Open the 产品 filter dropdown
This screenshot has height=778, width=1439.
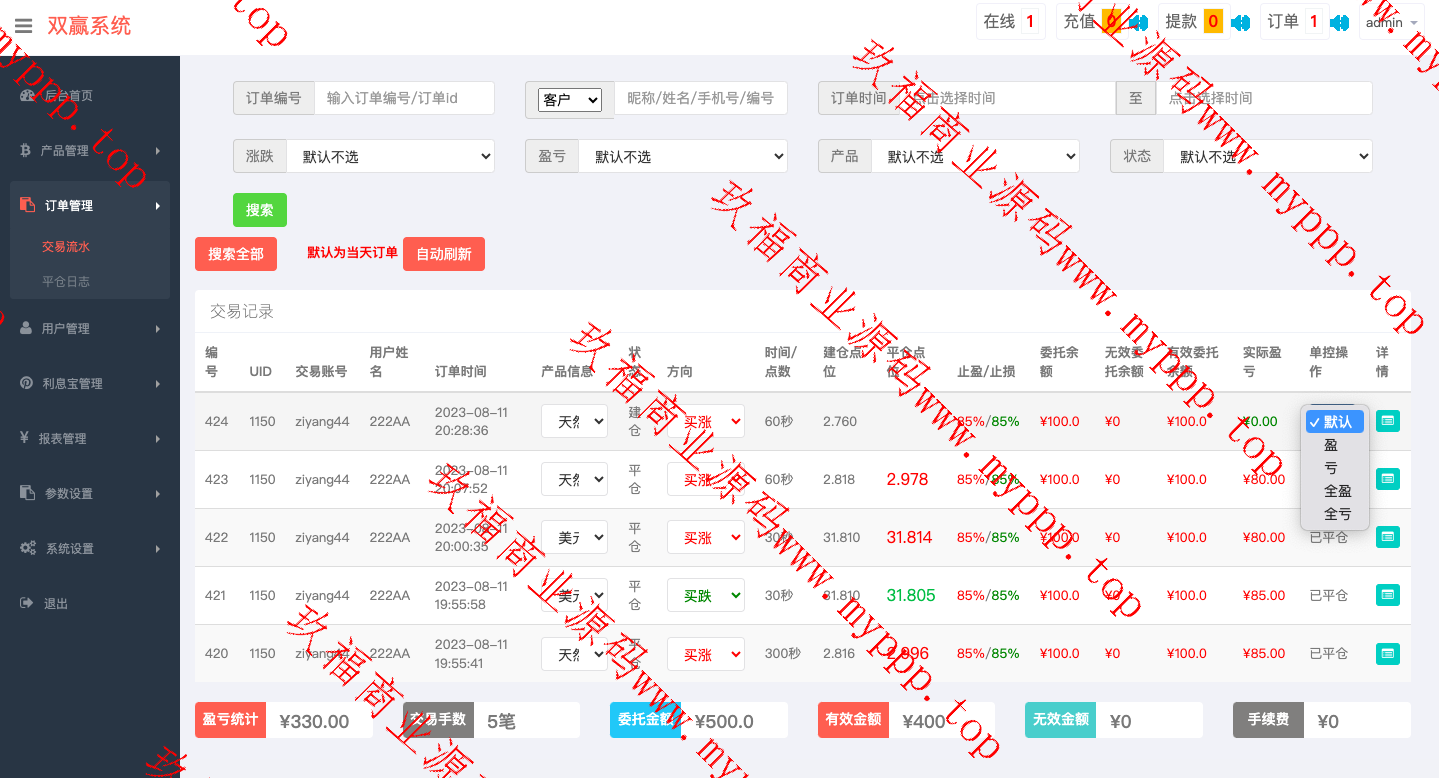(975, 156)
